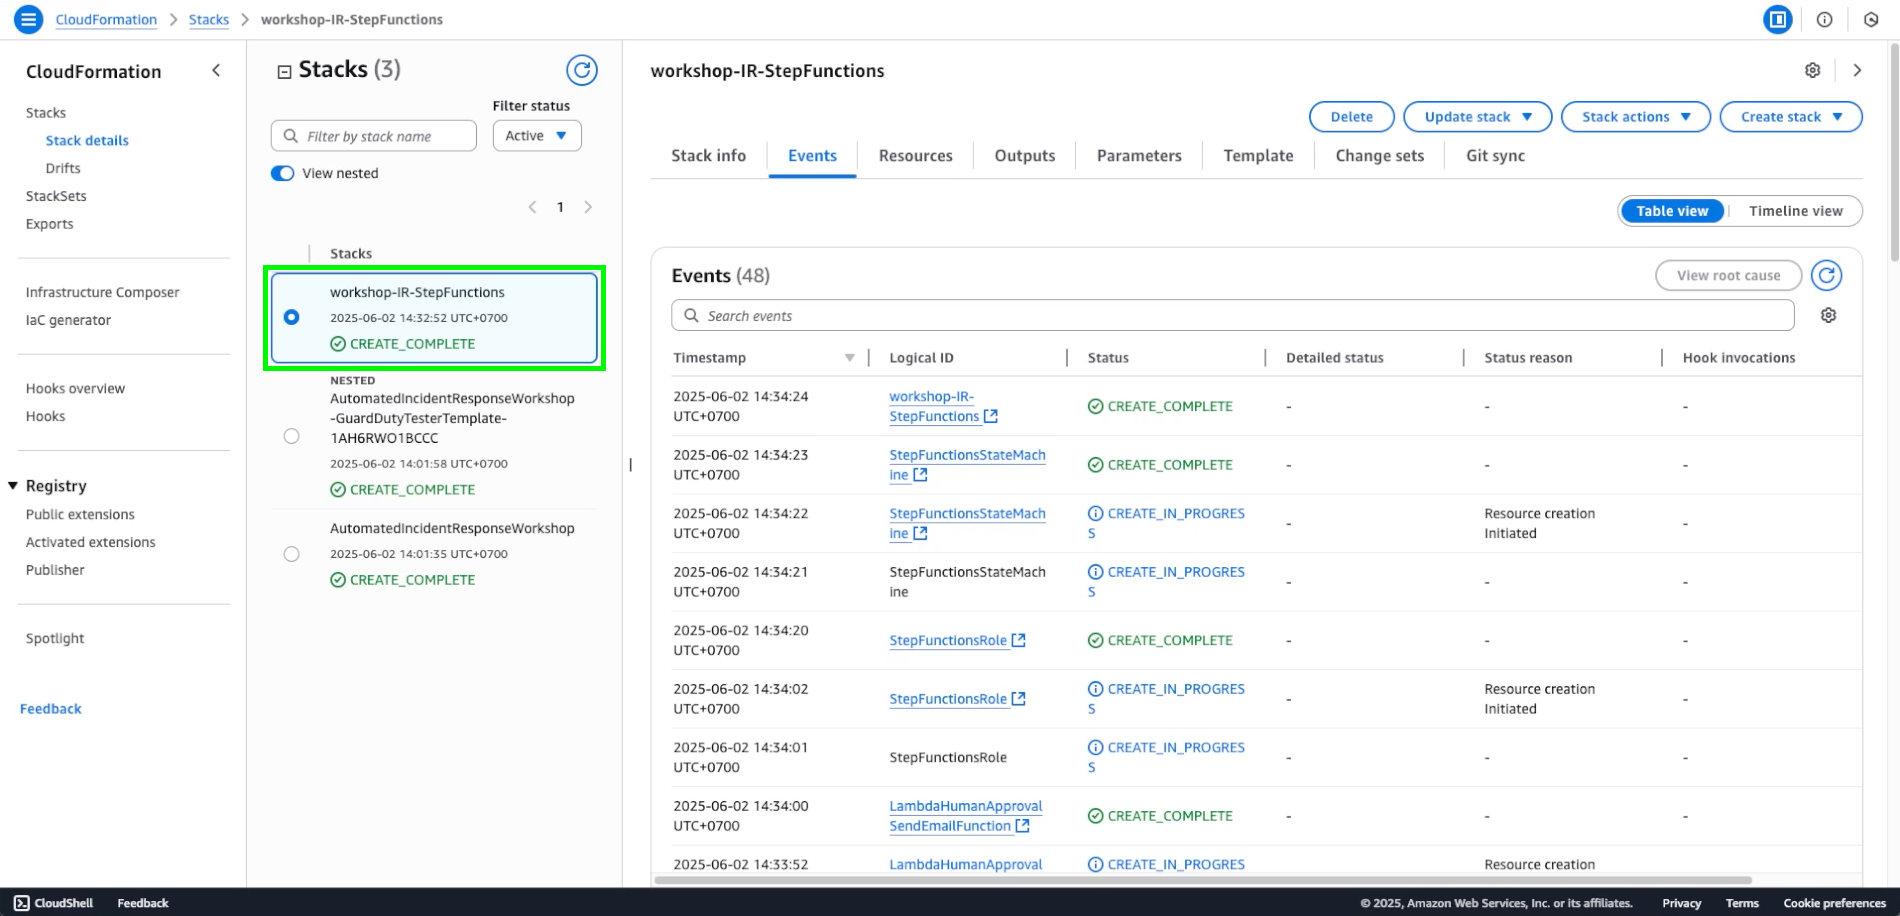The height and width of the screenshot is (916, 1900).
Task: Open the Create stack dropdown
Action: coord(1791,117)
